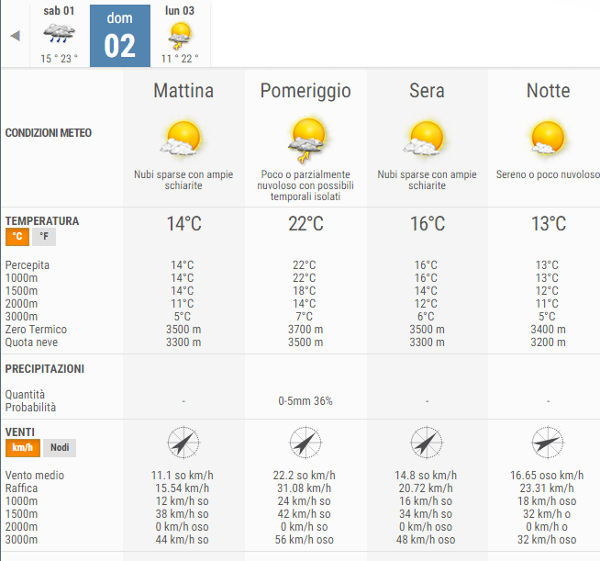This screenshot has width=600, height=561.
Task: Select Saturday 01 forecast tab
Action: point(59,36)
